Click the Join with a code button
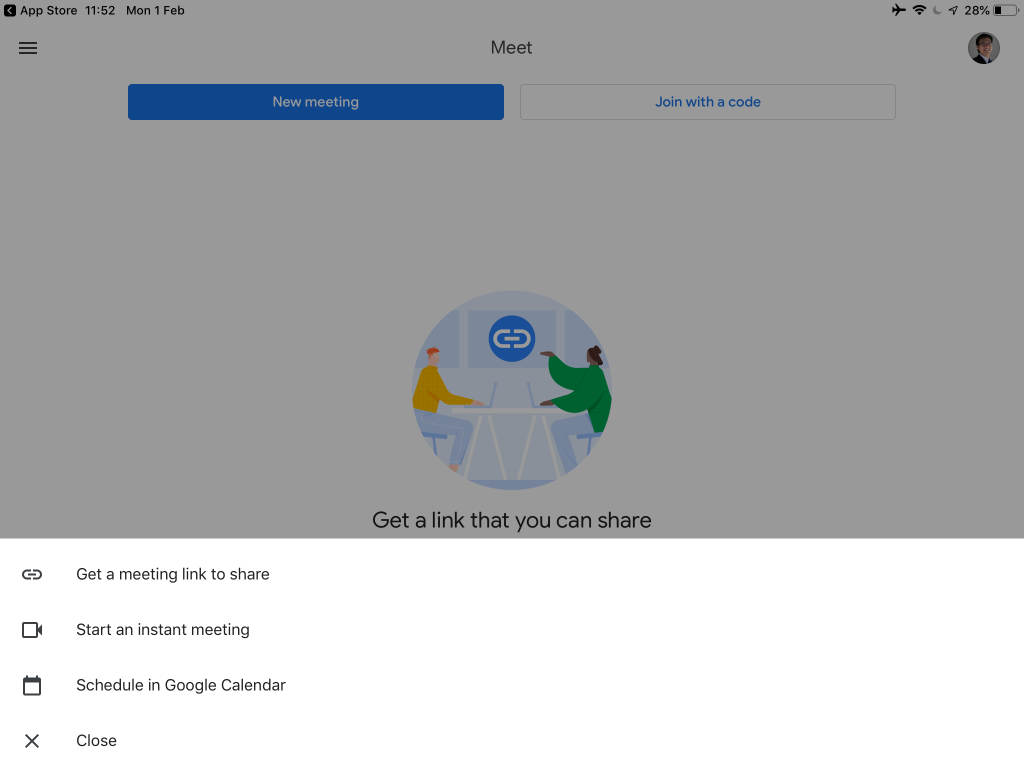1024x768 pixels. point(707,101)
